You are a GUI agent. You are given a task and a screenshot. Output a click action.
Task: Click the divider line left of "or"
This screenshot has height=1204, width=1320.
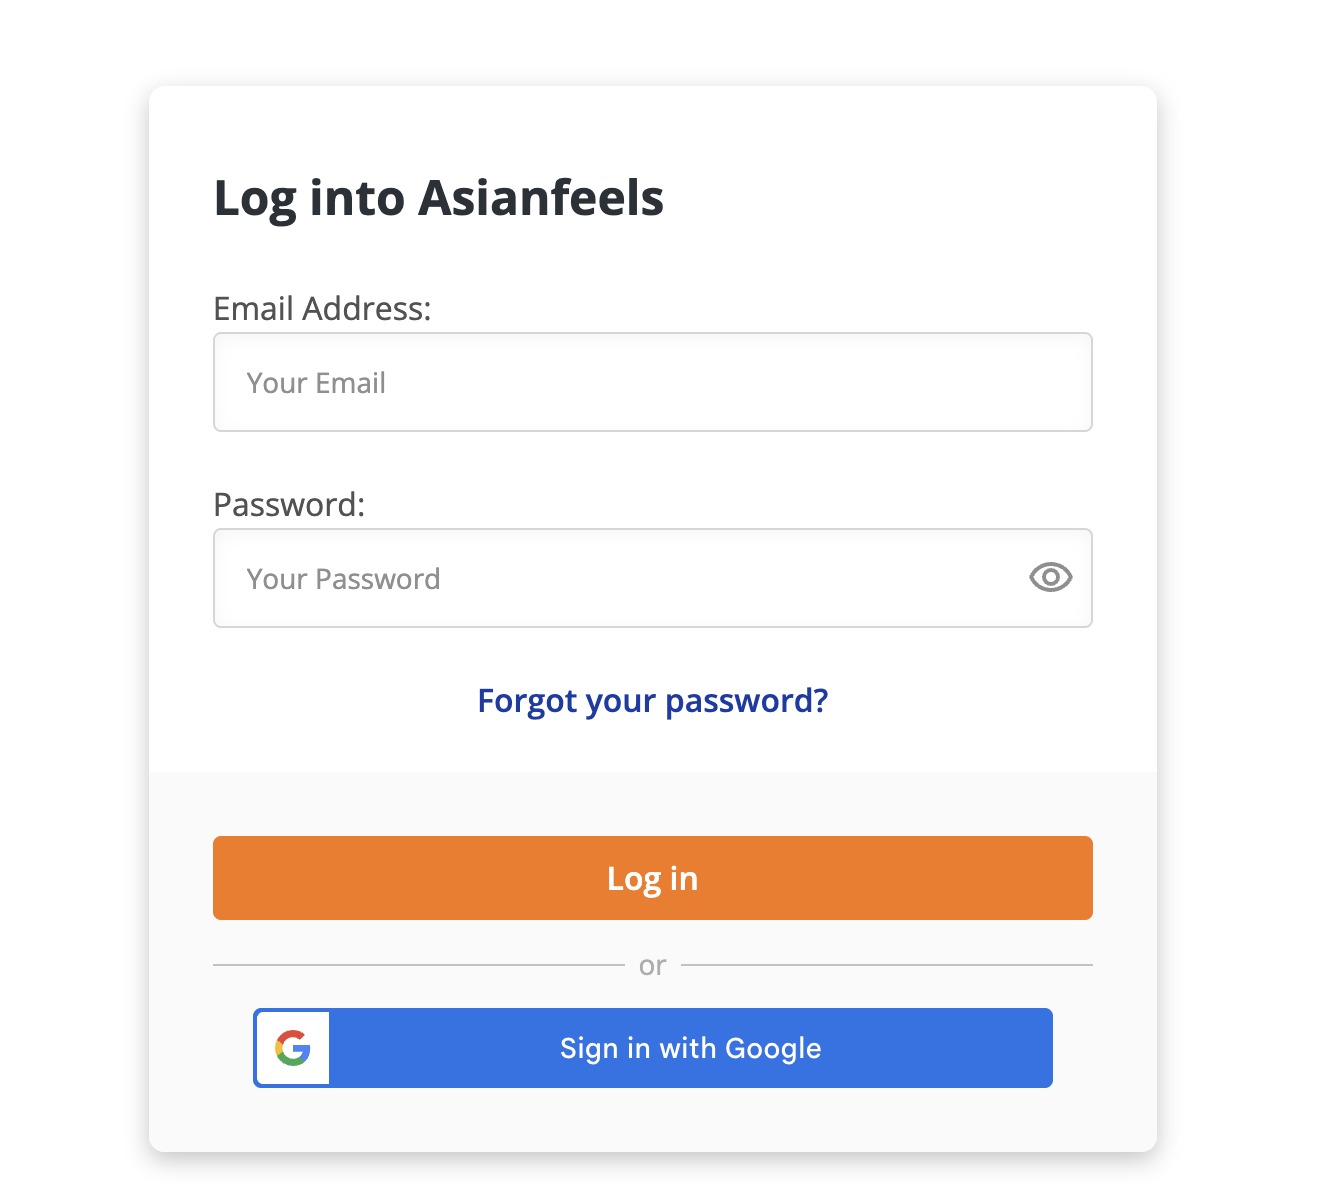point(418,965)
